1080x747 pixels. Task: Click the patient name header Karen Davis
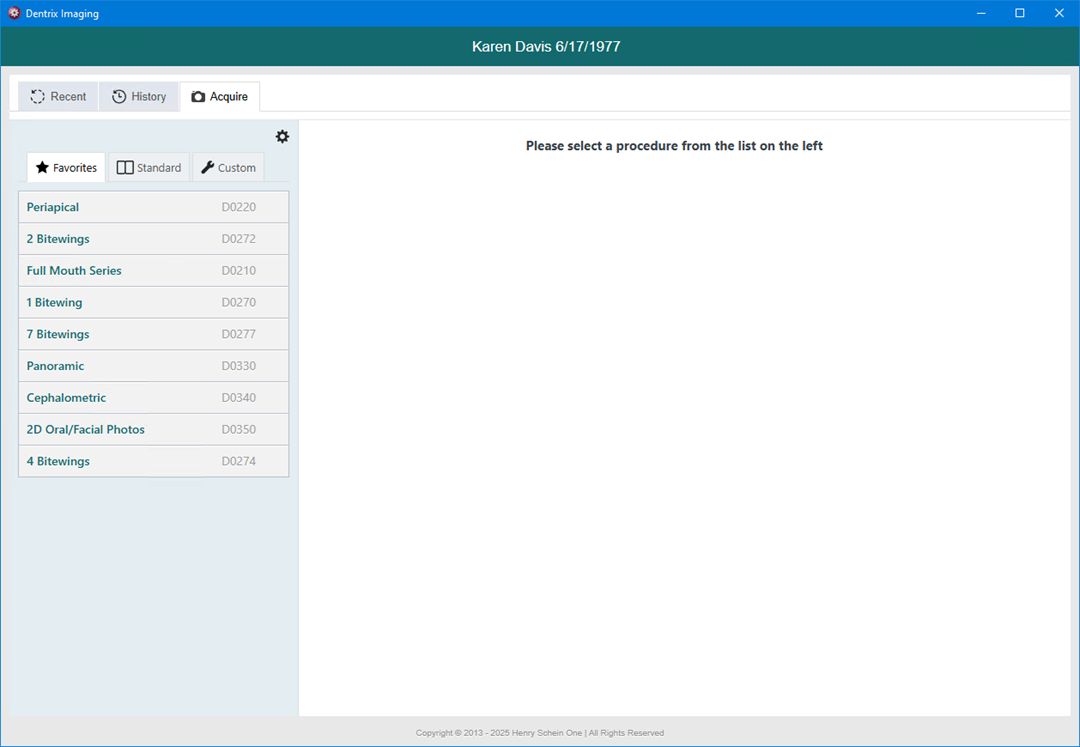pos(546,47)
